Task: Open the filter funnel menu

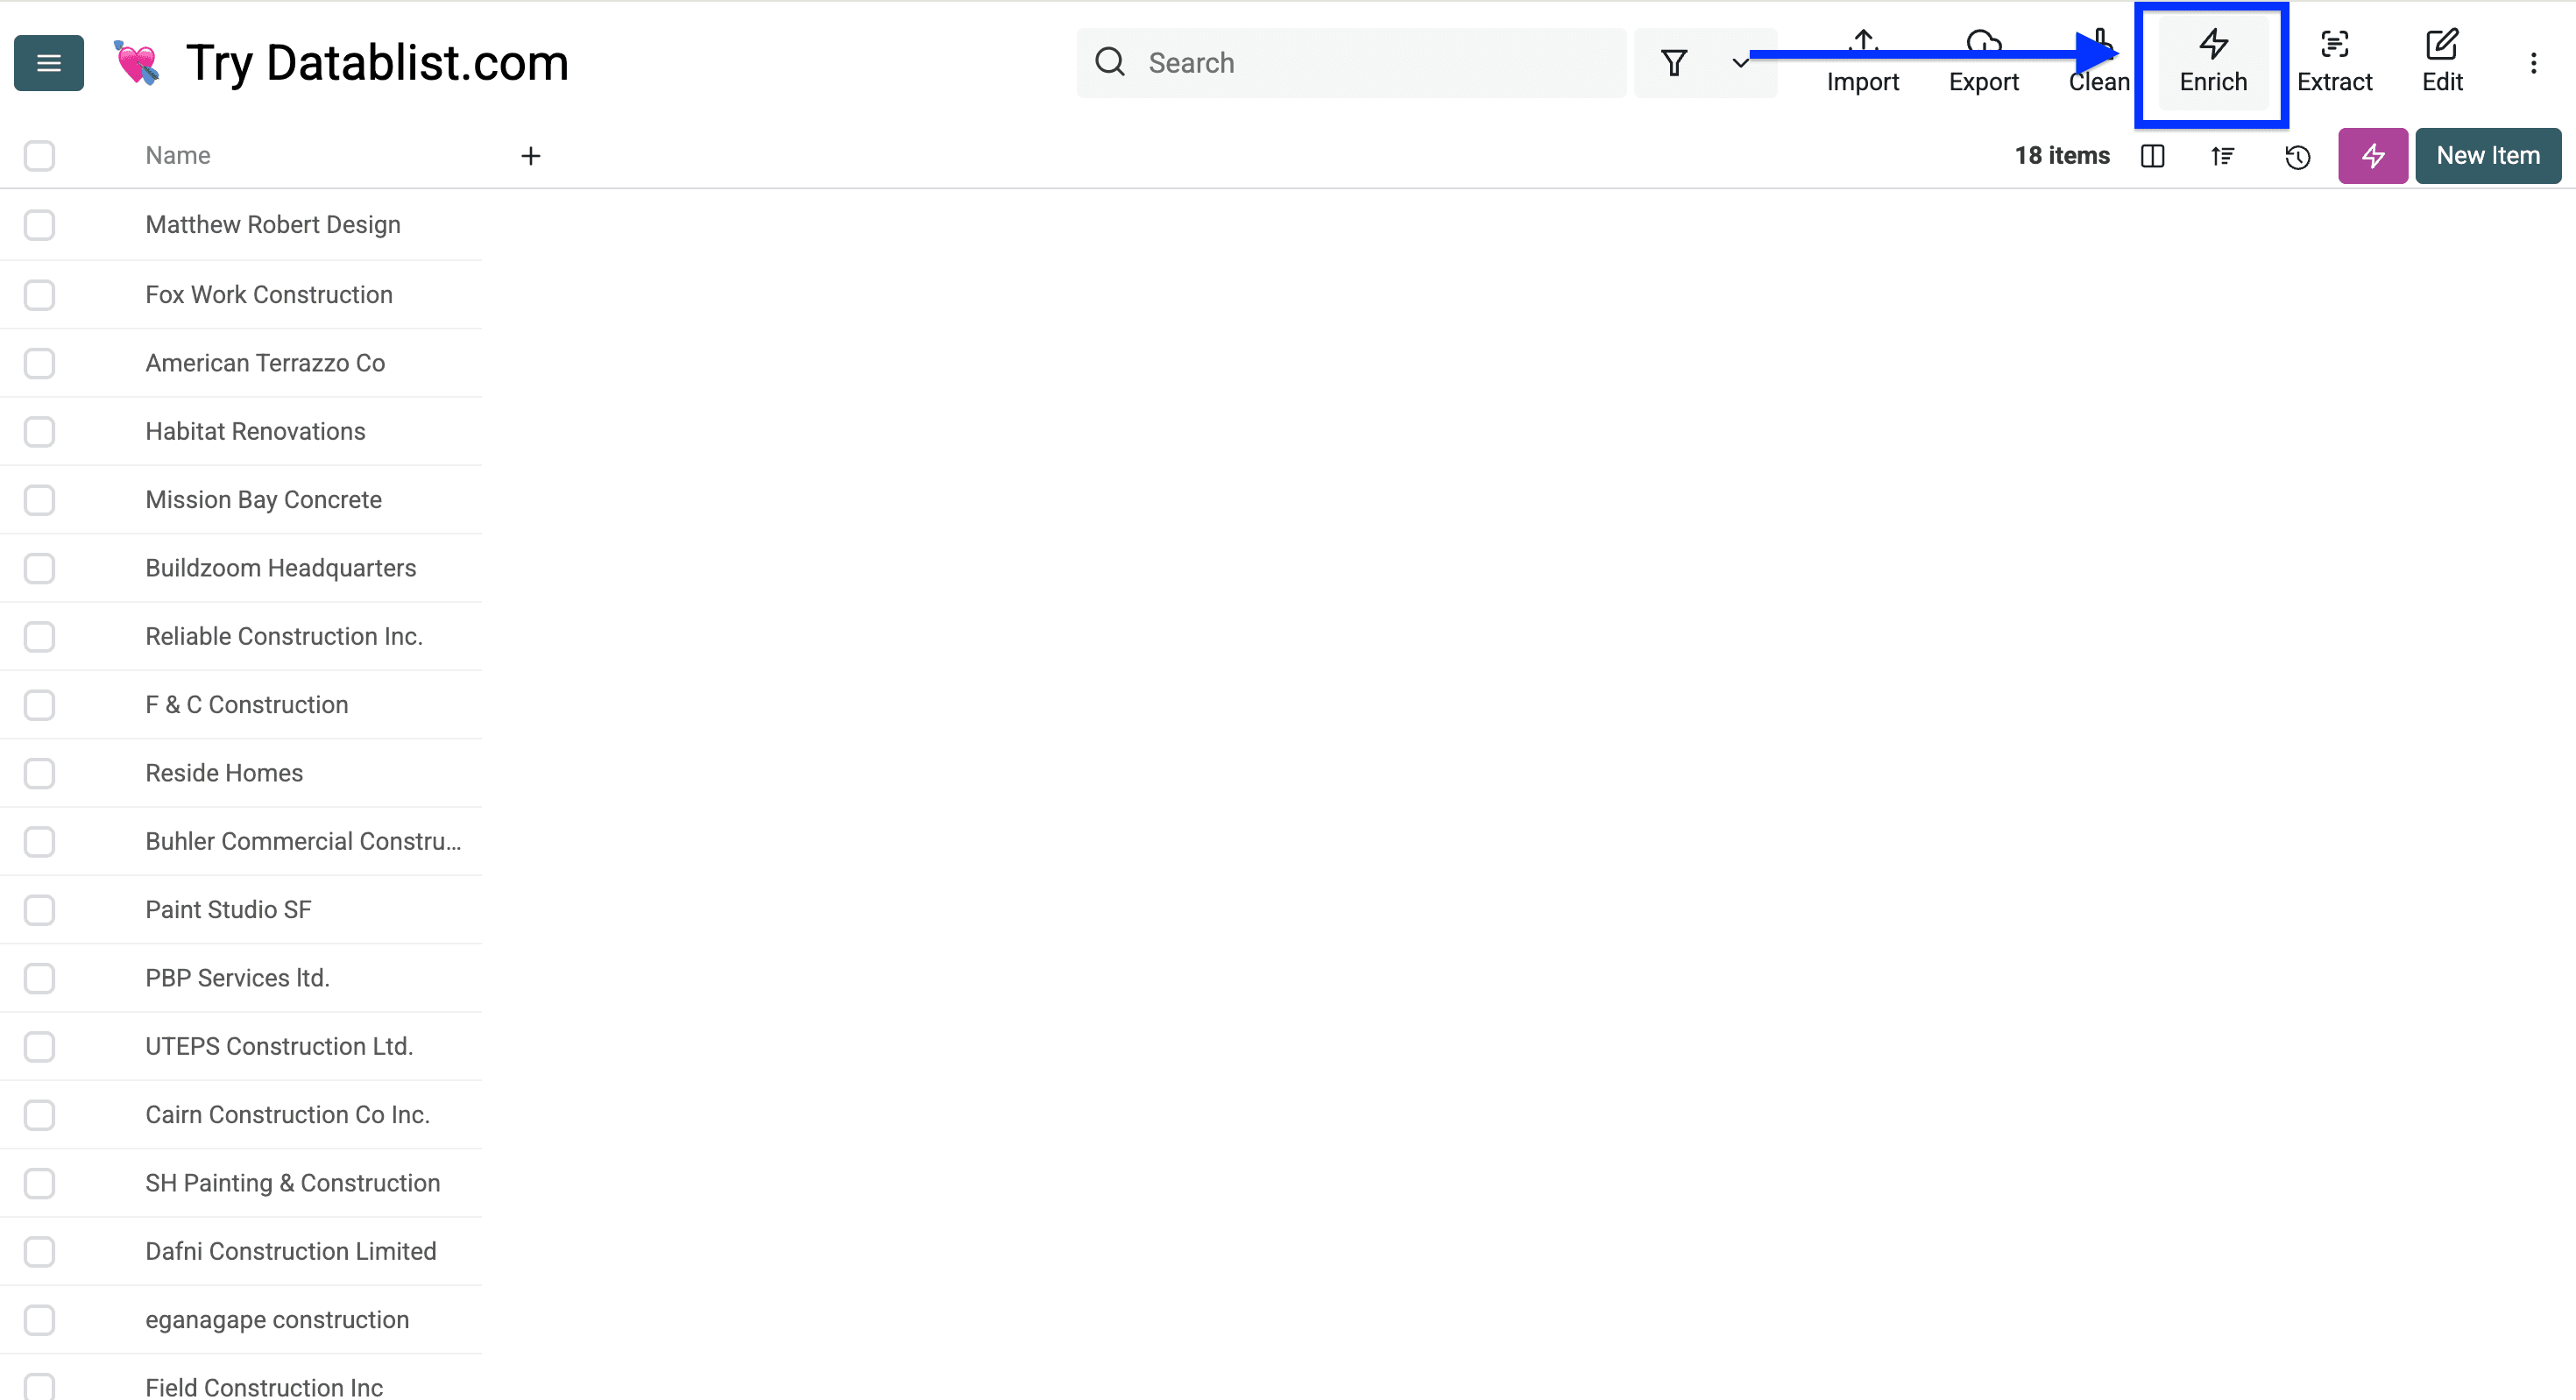Action: pyautogui.click(x=1674, y=63)
